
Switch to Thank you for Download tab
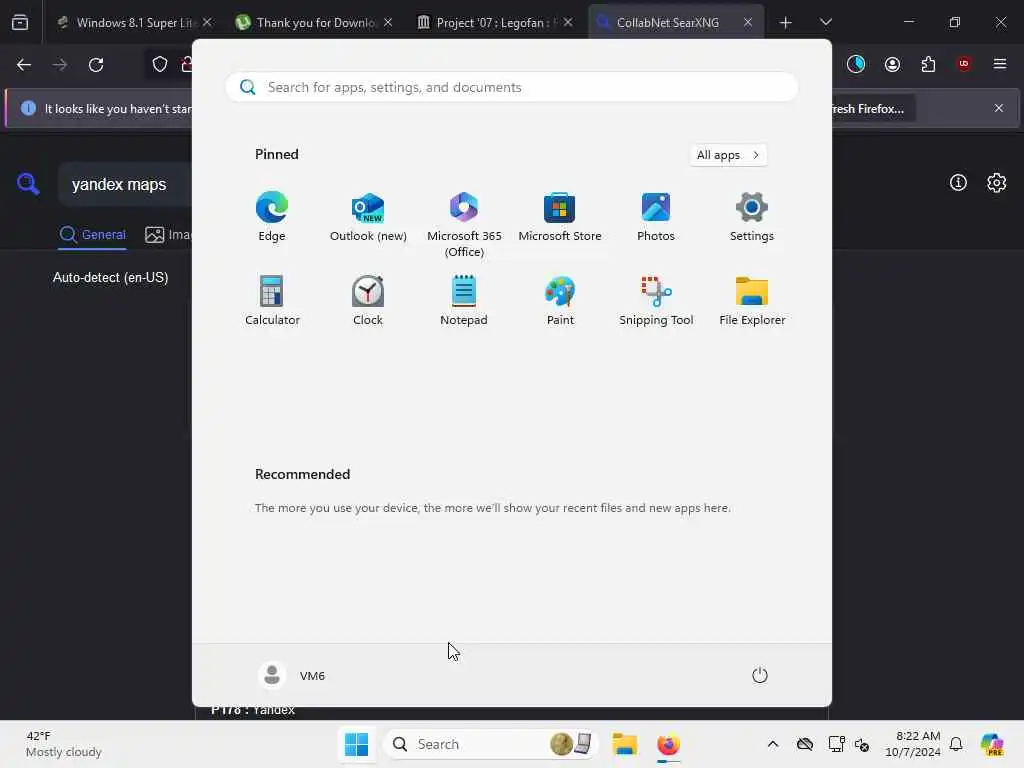(x=315, y=22)
